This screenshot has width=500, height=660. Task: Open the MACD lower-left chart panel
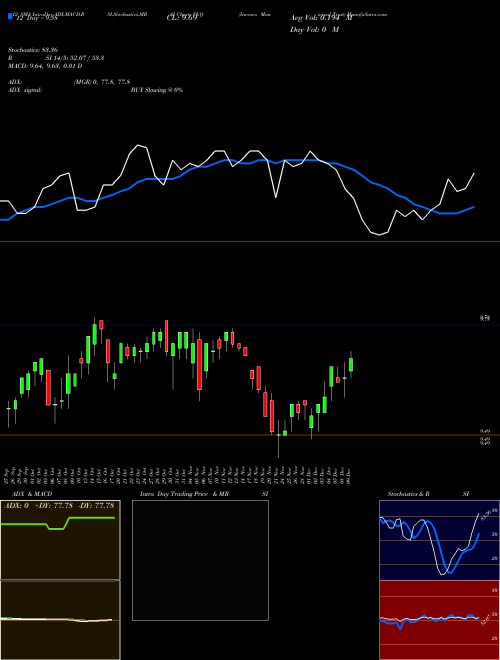(x=60, y=620)
